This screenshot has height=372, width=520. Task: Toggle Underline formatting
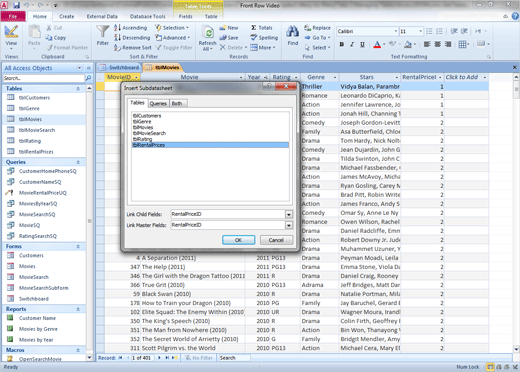pos(362,44)
